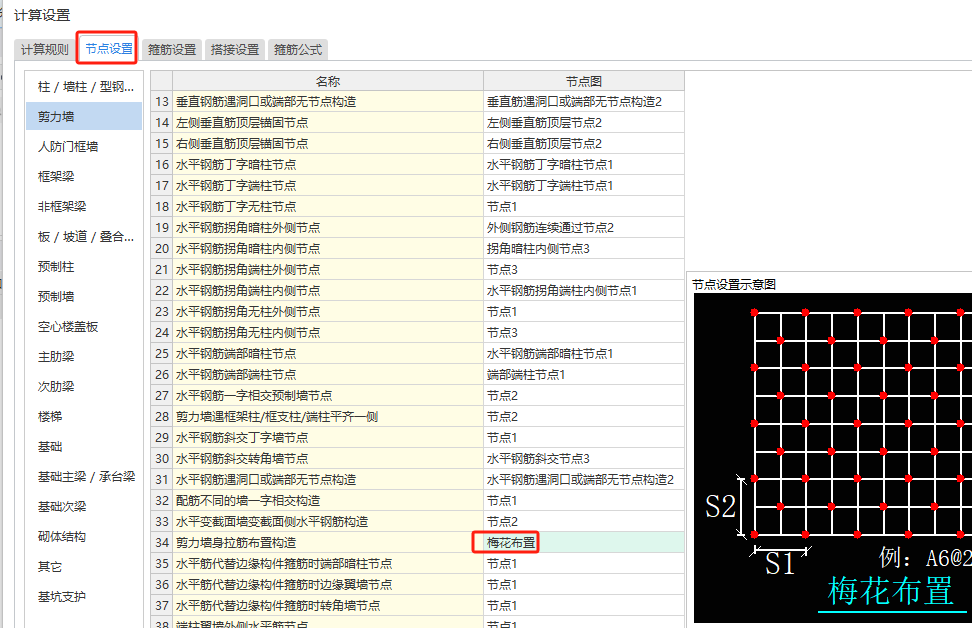972x628 pixels.
Task: Switch to the 计算规则 tab
Action: click(45, 50)
